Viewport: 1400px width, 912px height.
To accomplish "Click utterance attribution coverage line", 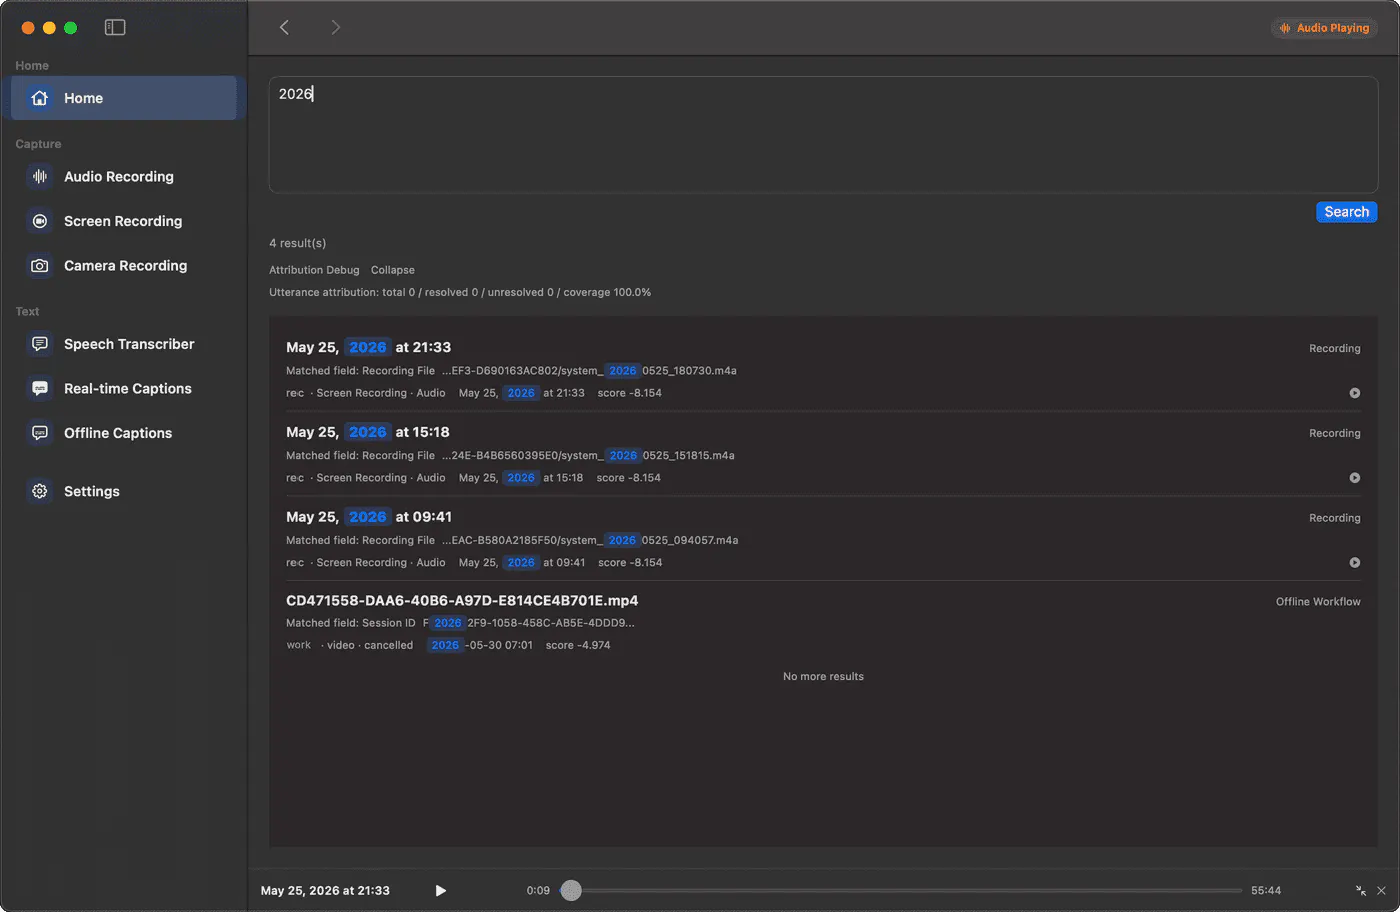I will coord(460,293).
